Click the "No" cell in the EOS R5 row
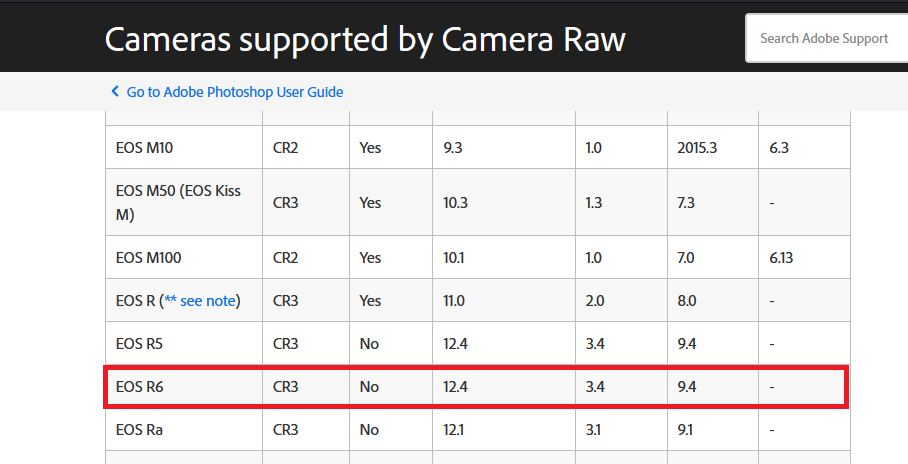 pyautogui.click(x=369, y=344)
